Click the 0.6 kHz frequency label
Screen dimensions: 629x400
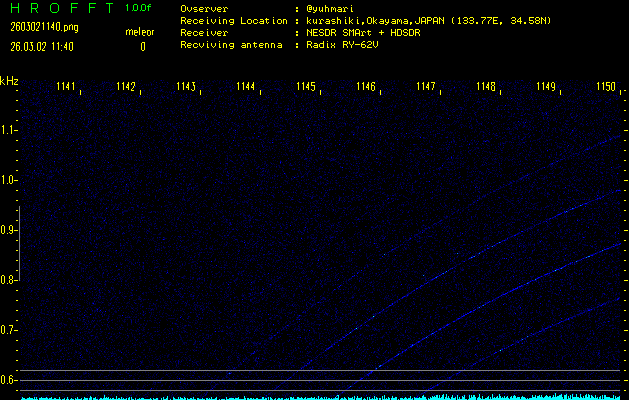[x=9, y=380]
